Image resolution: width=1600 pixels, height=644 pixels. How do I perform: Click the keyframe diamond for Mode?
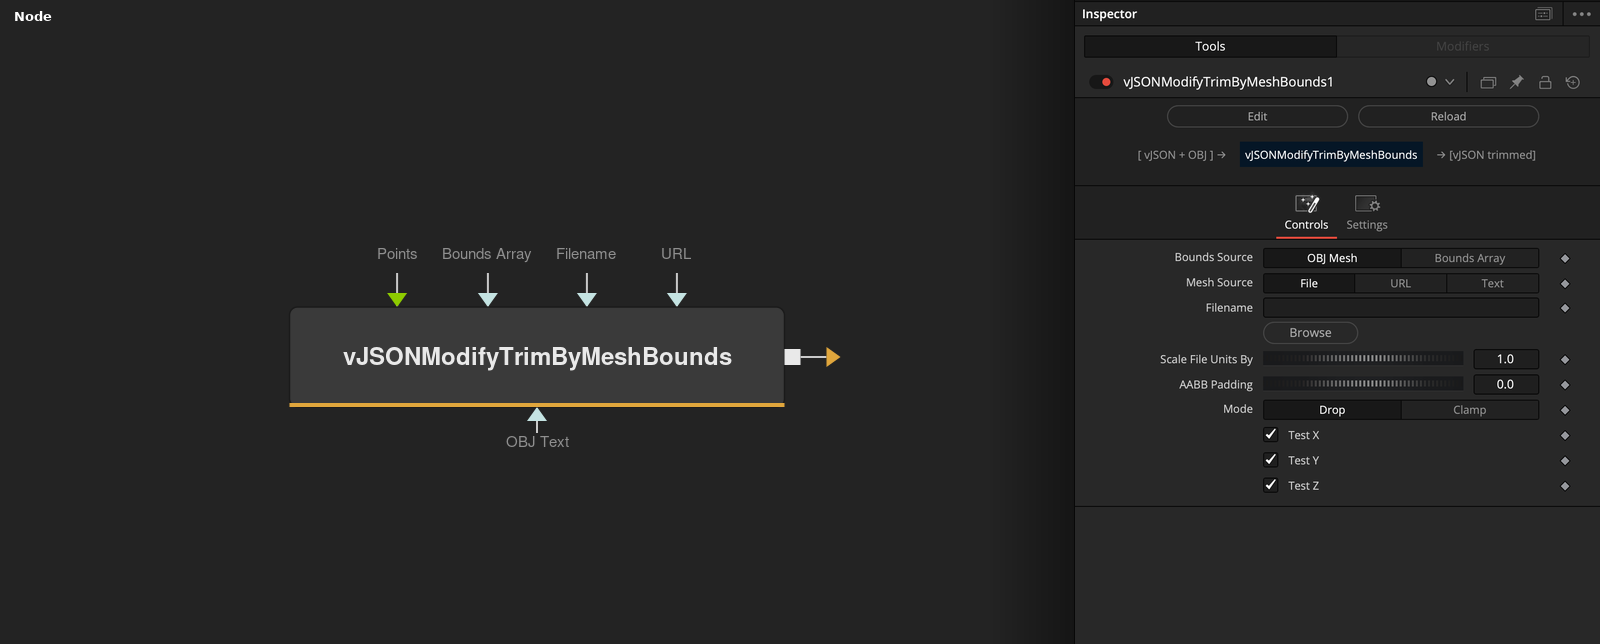pos(1565,410)
